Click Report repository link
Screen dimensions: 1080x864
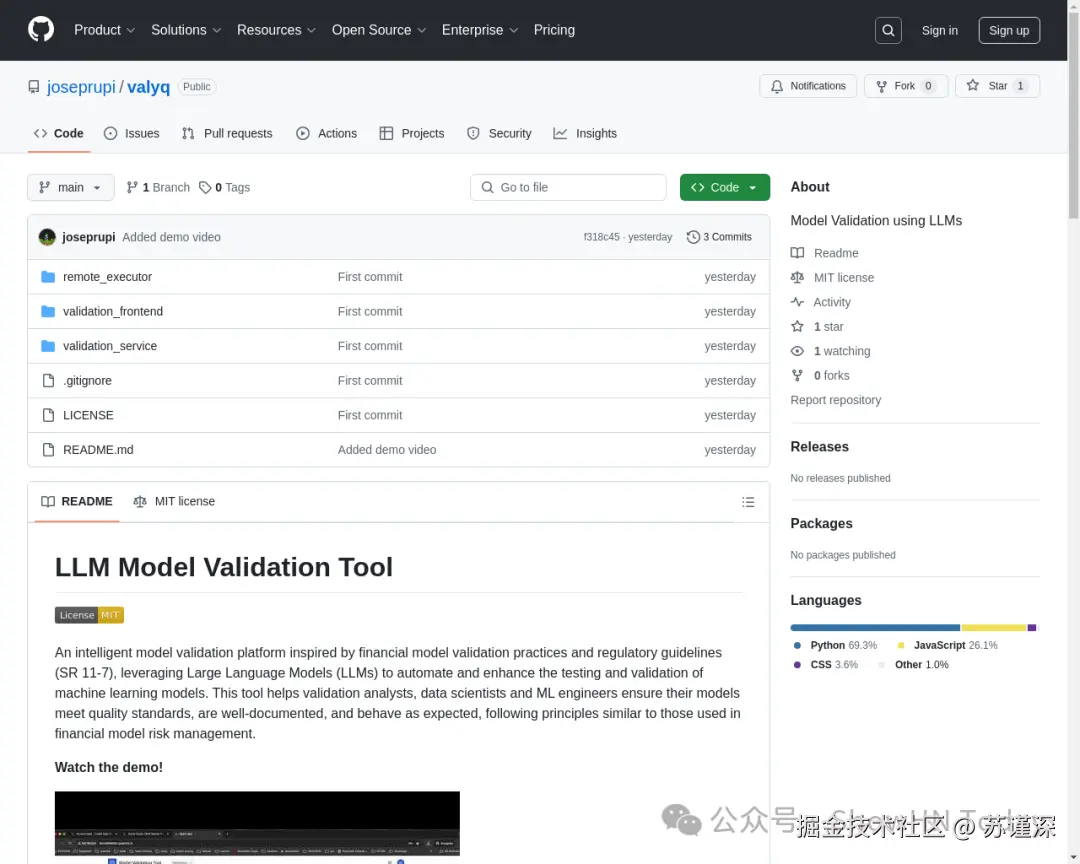pyautogui.click(x=835, y=400)
